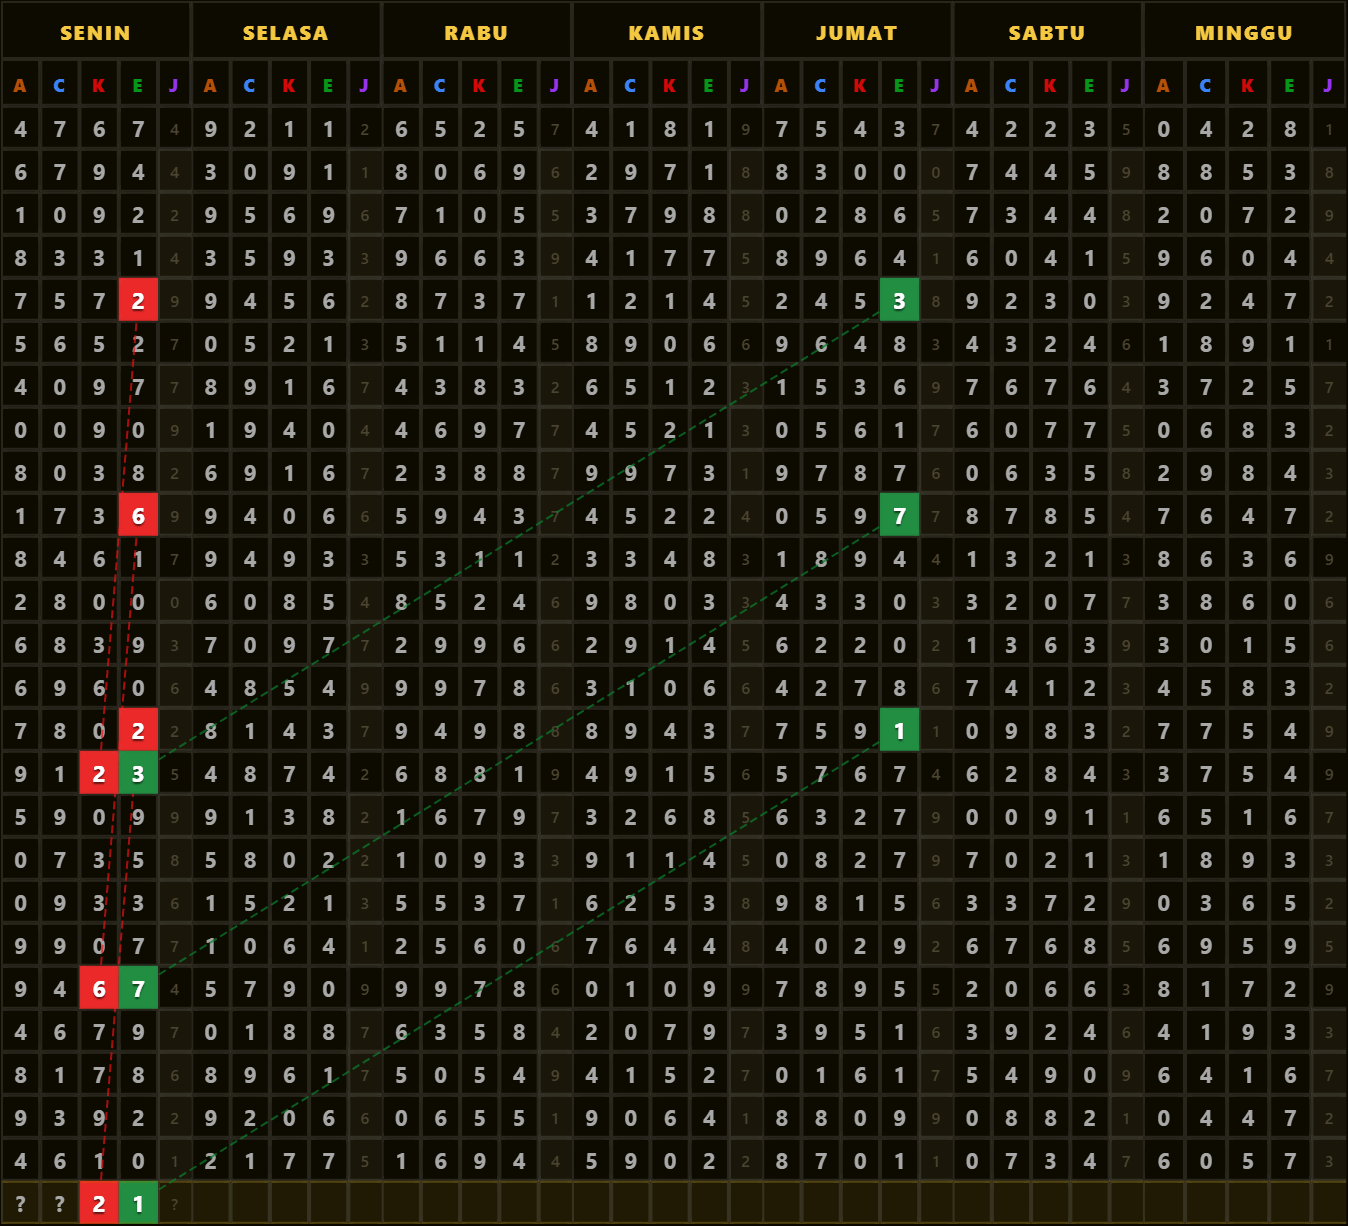The width and height of the screenshot is (1348, 1226).
Task: Click the purple J column header under KAMIS
Action: (x=745, y=85)
